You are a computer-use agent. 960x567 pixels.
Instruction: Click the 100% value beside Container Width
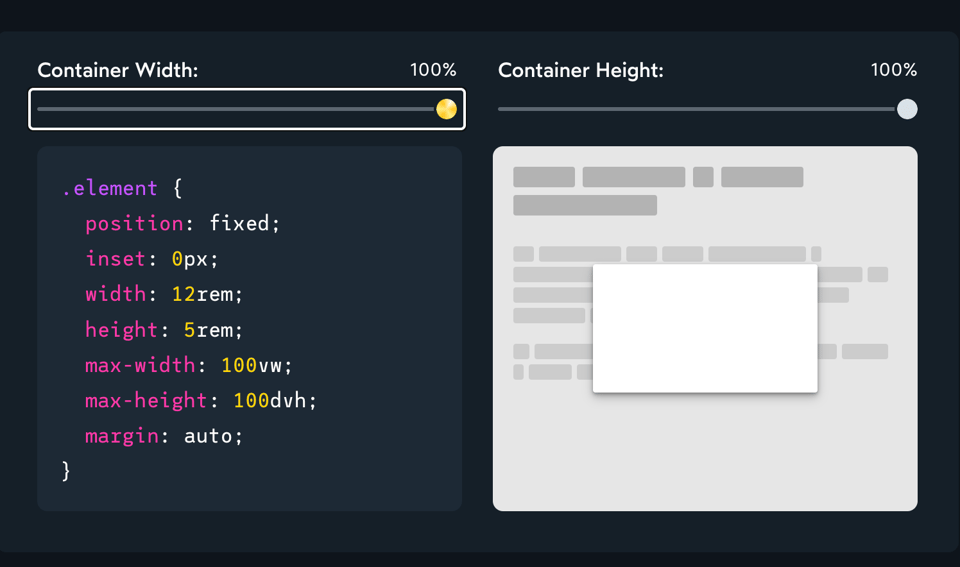click(x=433, y=70)
